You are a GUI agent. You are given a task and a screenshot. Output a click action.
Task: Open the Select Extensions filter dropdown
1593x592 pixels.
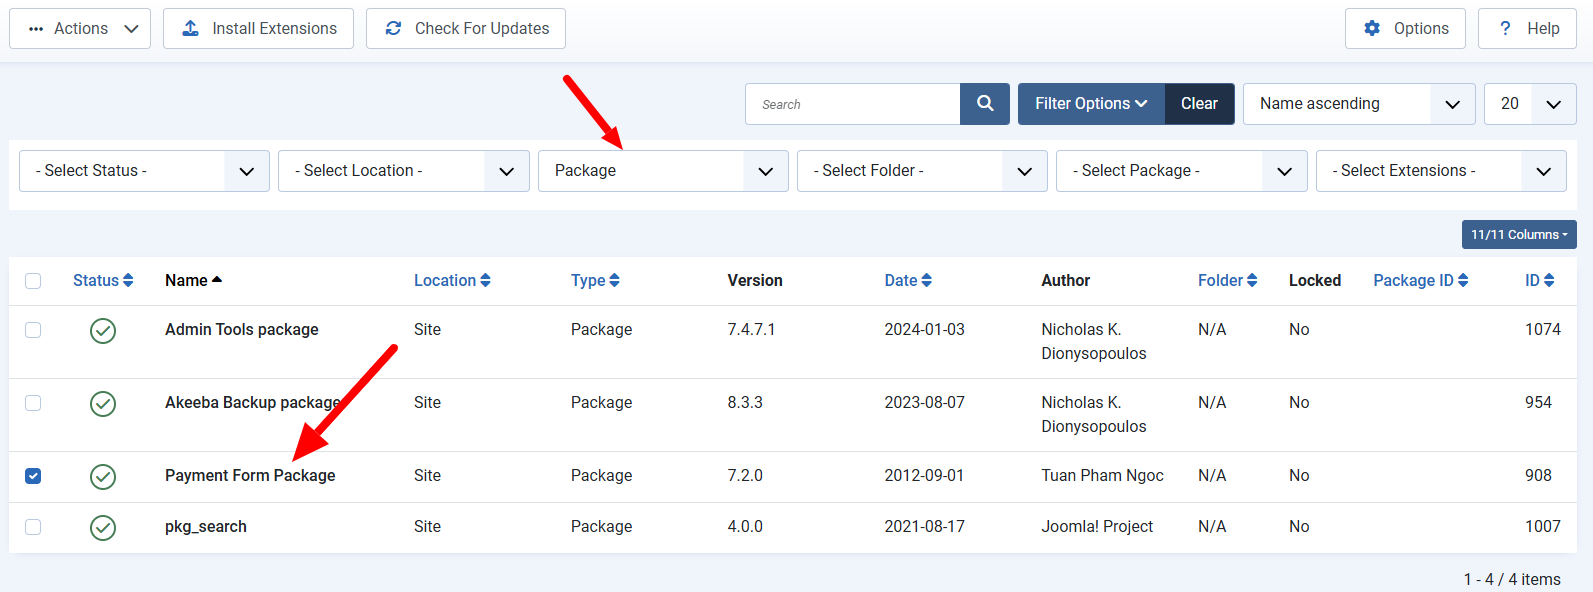(1441, 171)
